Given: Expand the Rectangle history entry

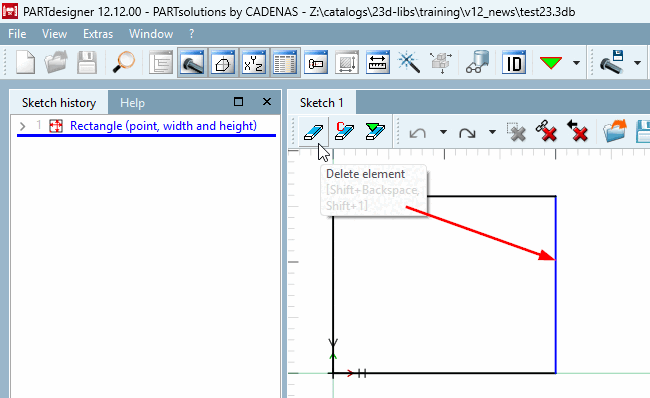Looking at the screenshot, I should click(22, 126).
